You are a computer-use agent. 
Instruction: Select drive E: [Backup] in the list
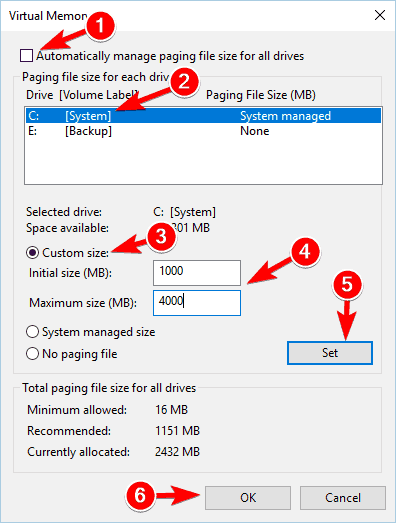[x=203, y=131]
